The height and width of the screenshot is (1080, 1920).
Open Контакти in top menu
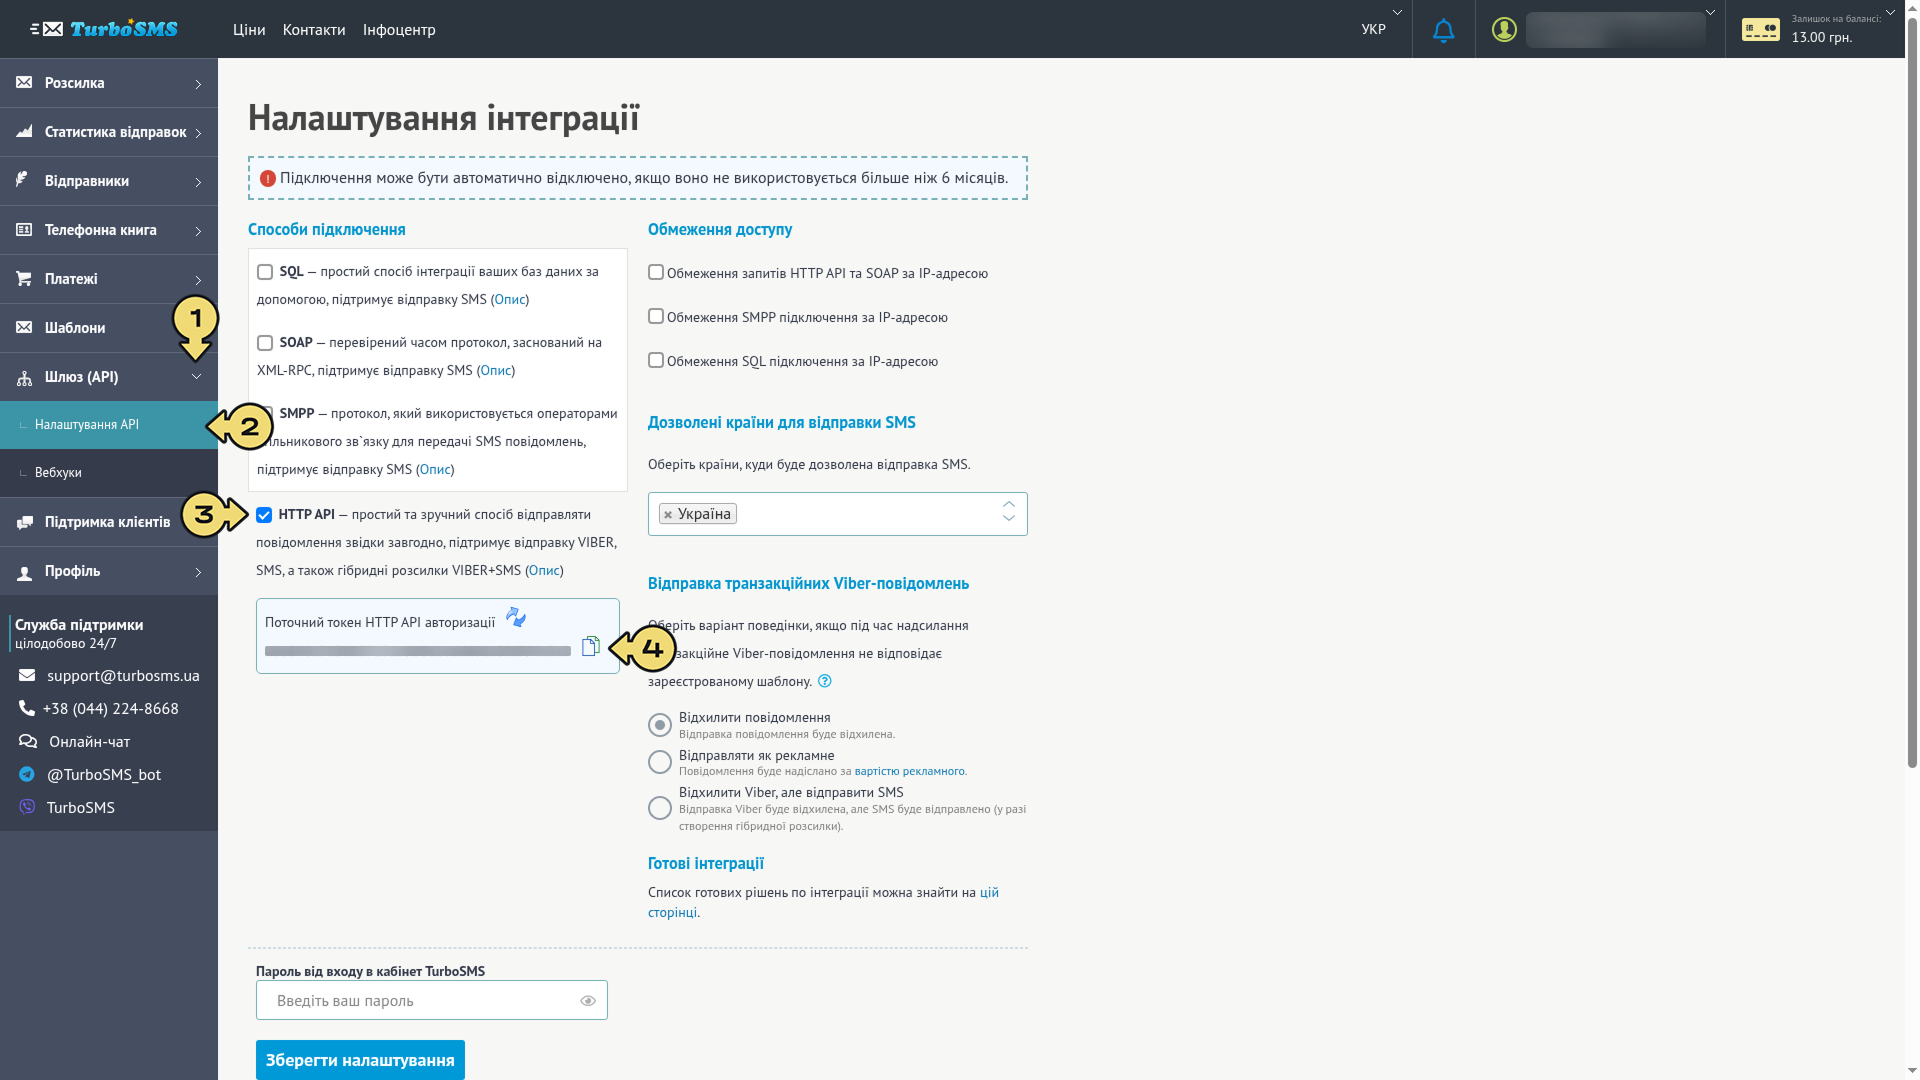(x=314, y=30)
